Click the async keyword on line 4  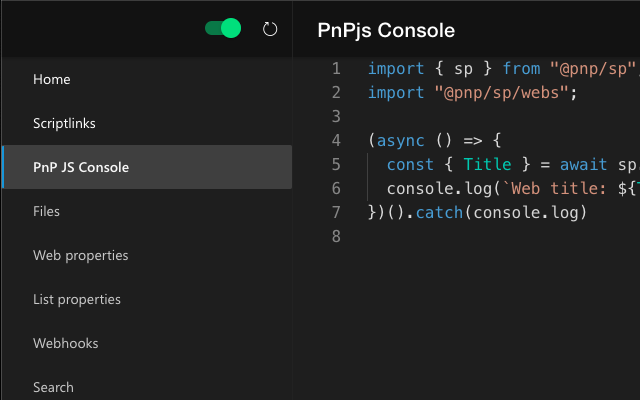coord(401,141)
